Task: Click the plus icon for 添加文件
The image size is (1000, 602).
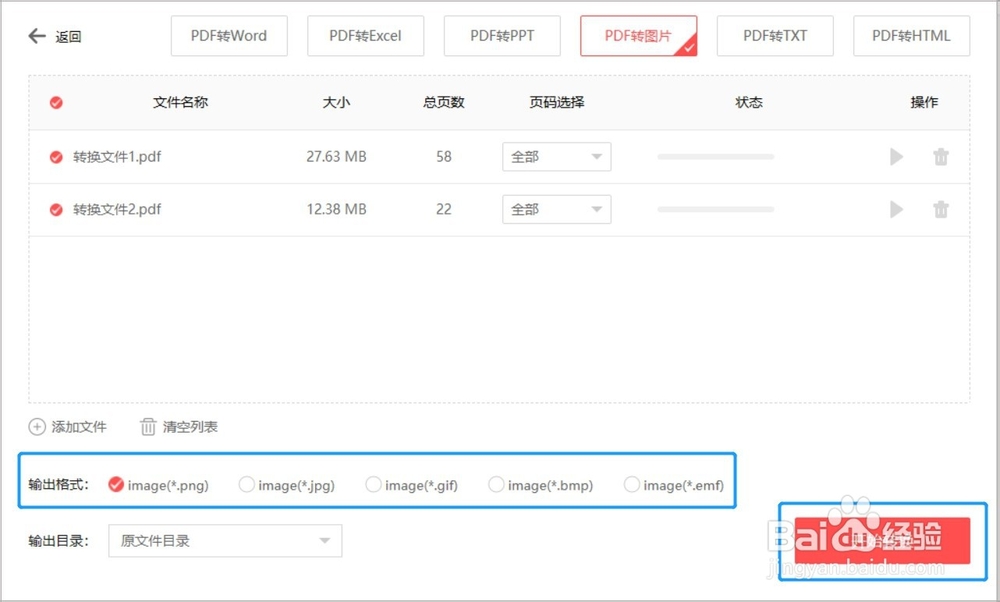Action: click(37, 427)
